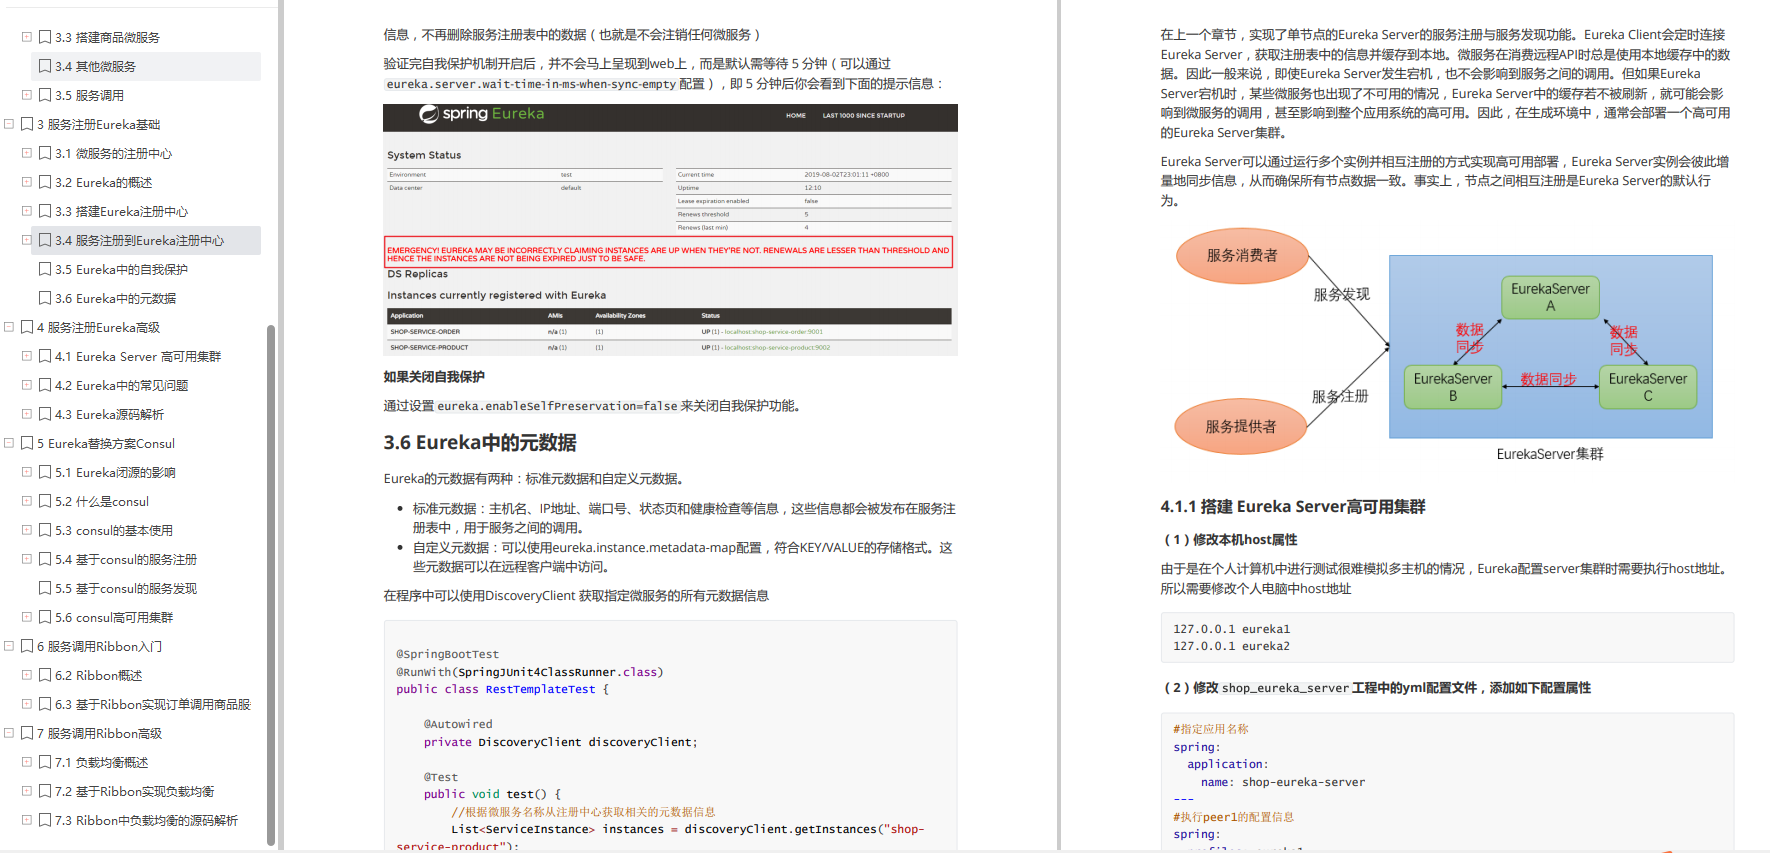1770x853 pixels.
Task: Expand the 3.3 搭建Eureka注册中心 node
Action: (27, 211)
